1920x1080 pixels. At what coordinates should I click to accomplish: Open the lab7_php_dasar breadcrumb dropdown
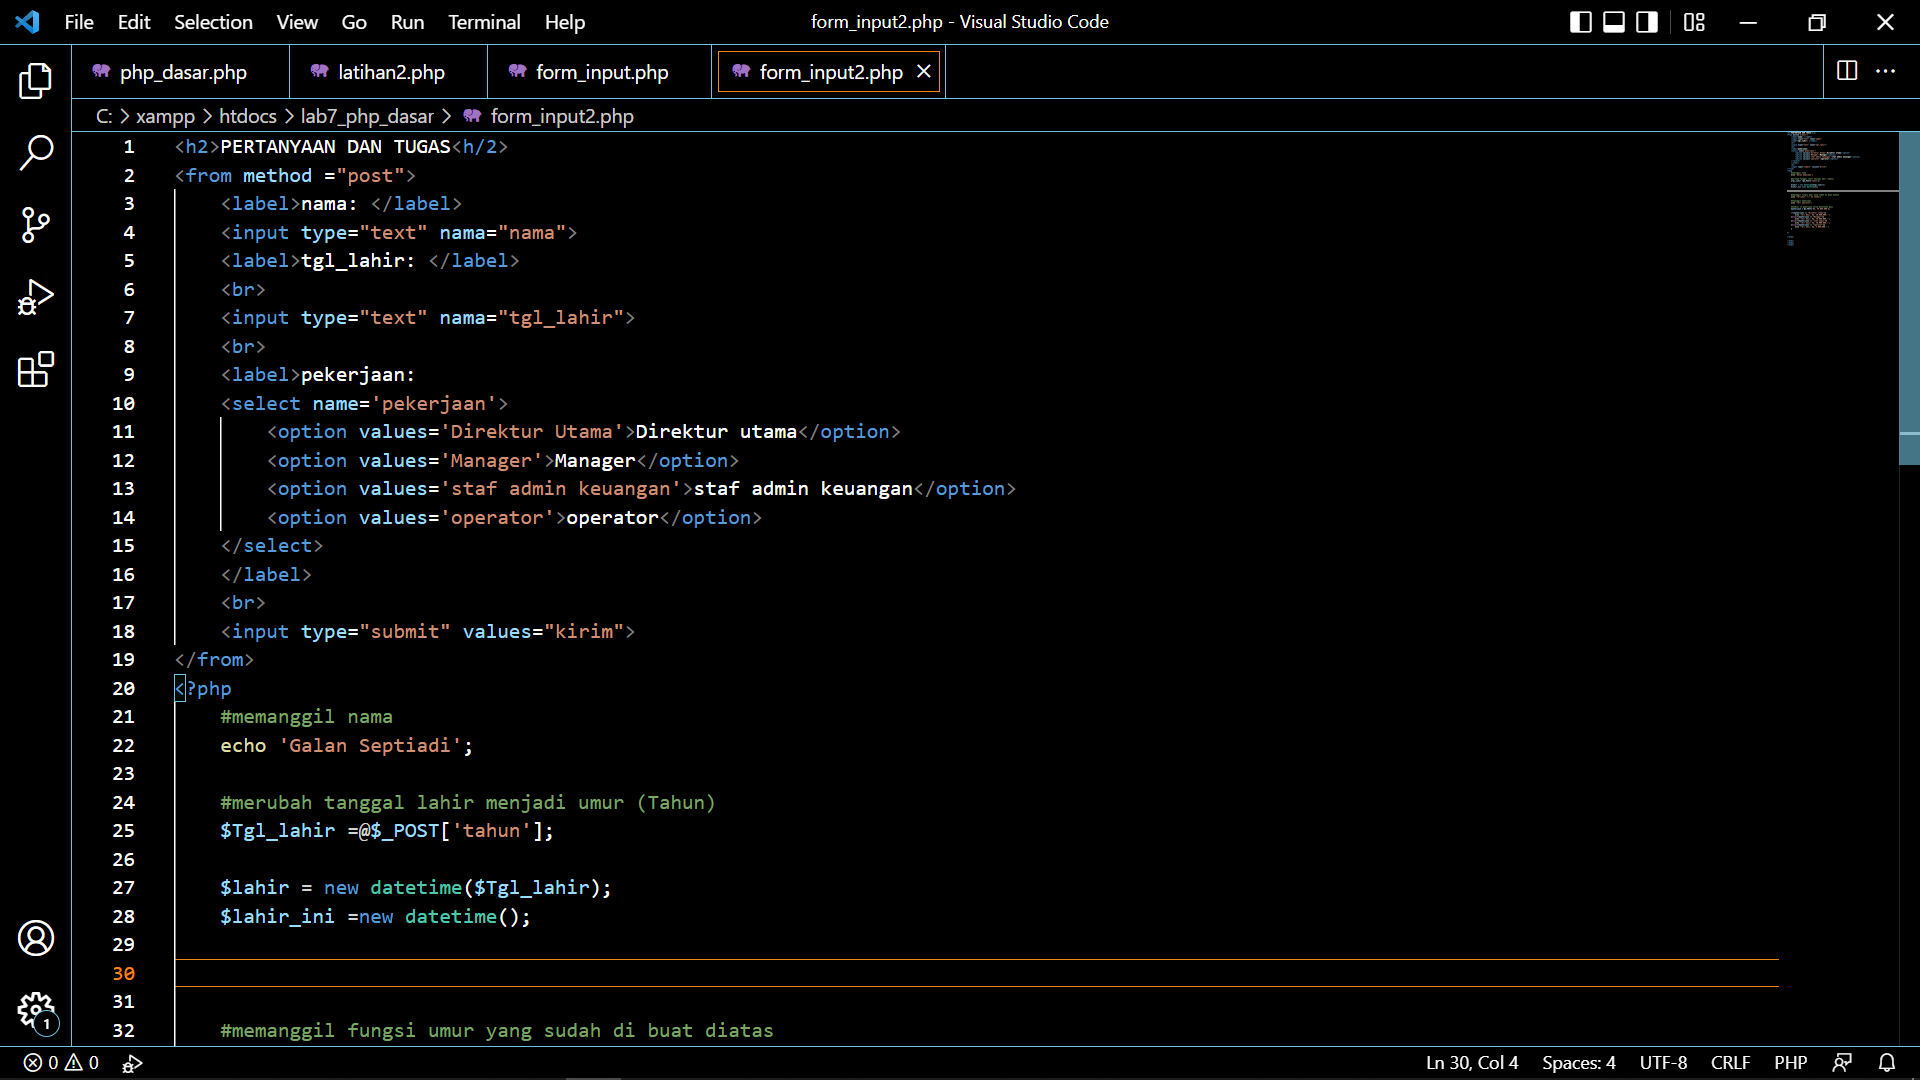click(x=367, y=116)
